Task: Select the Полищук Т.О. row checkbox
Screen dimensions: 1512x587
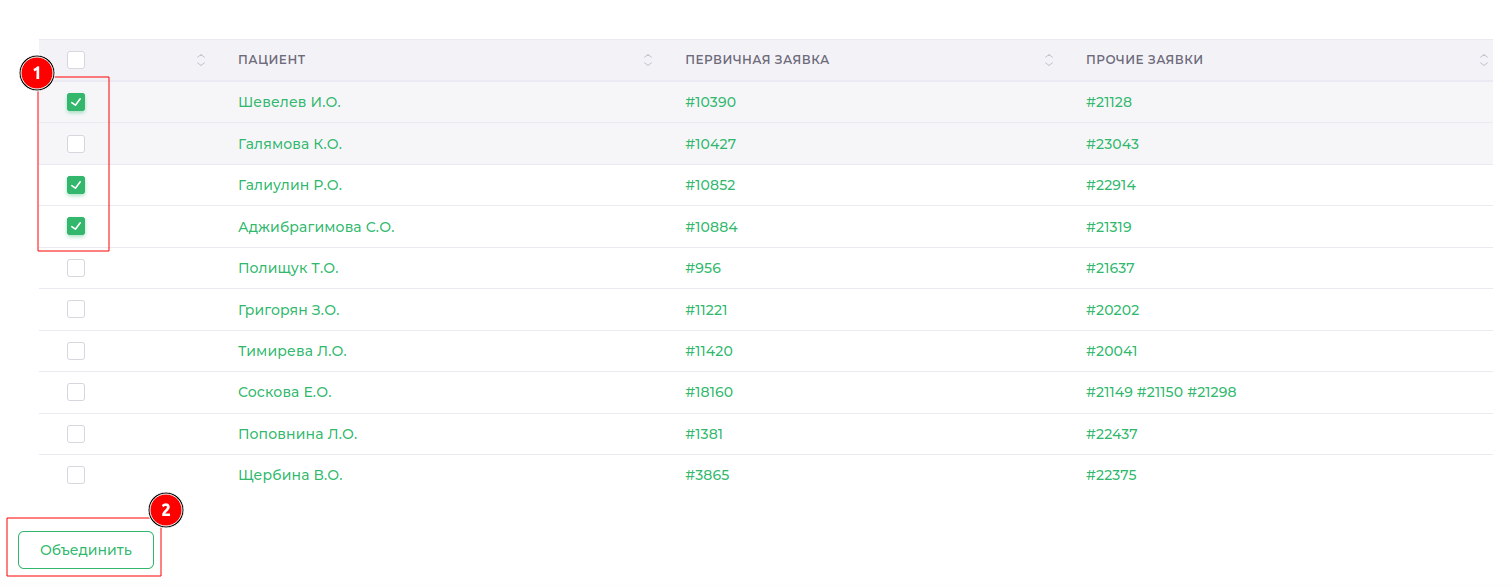Action: tap(76, 268)
